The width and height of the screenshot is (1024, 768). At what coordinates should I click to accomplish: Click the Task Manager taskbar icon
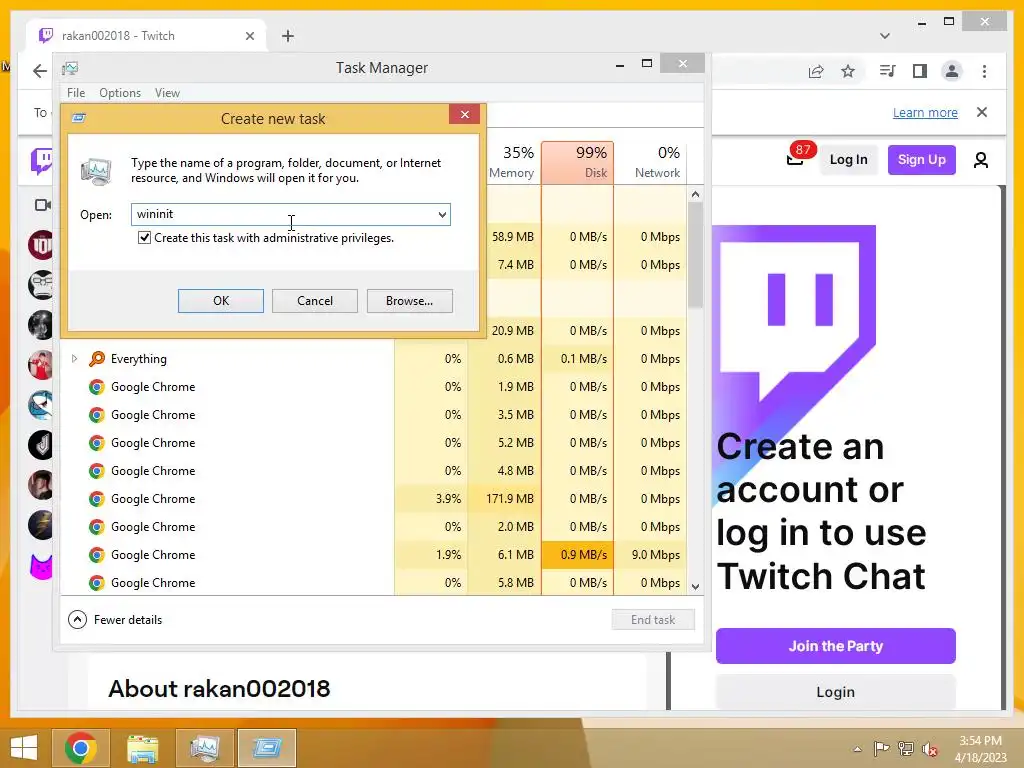pyautogui.click(x=204, y=747)
